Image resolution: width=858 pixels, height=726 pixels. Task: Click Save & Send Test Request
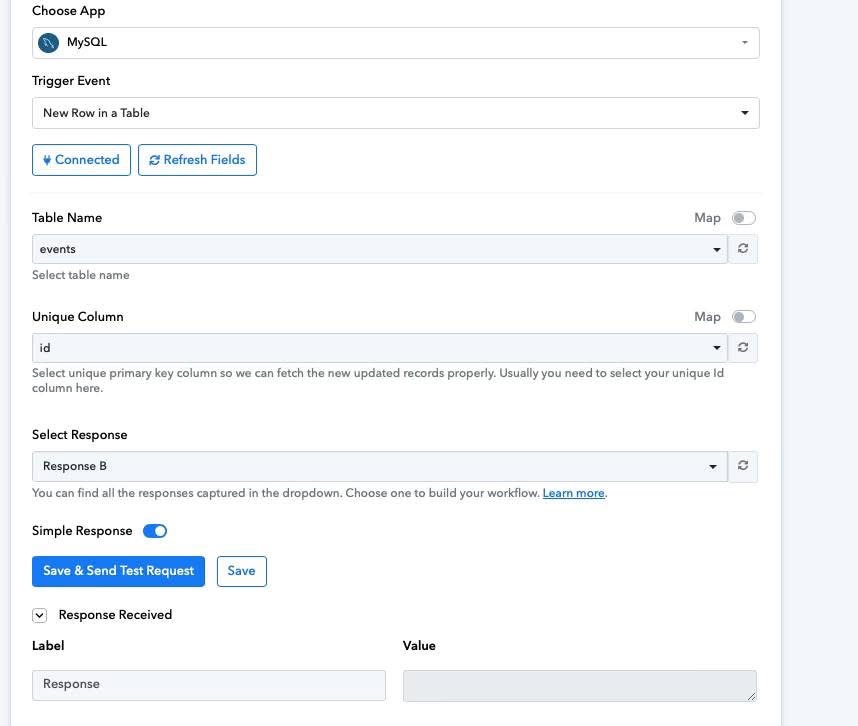[118, 571]
